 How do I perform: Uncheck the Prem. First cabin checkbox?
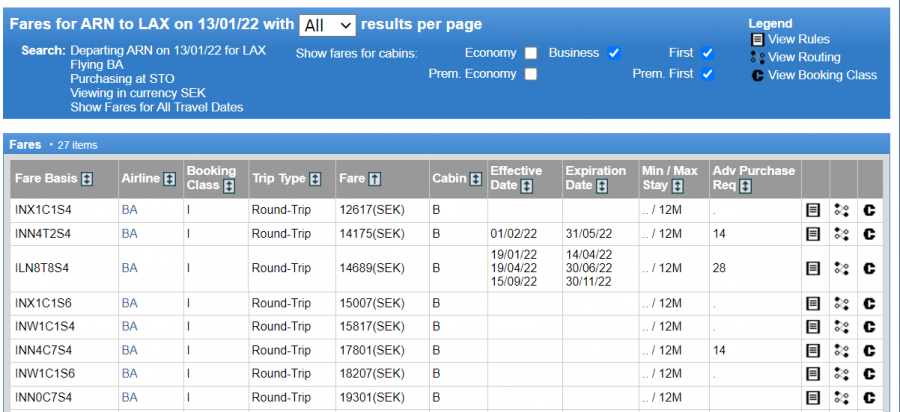pyautogui.click(x=707, y=74)
